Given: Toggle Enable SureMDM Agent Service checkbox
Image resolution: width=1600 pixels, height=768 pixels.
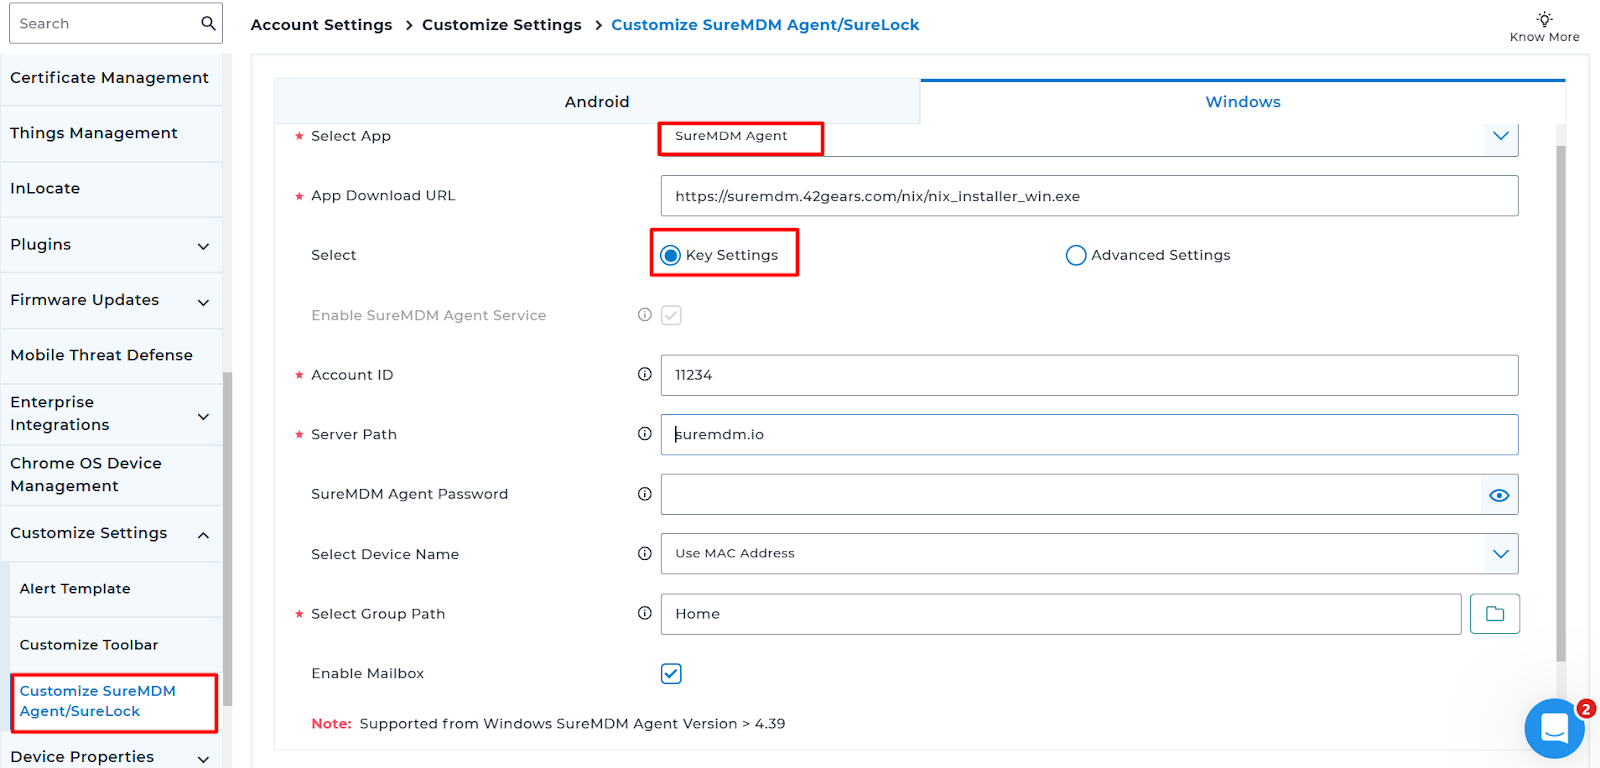Looking at the screenshot, I should coord(671,315).
